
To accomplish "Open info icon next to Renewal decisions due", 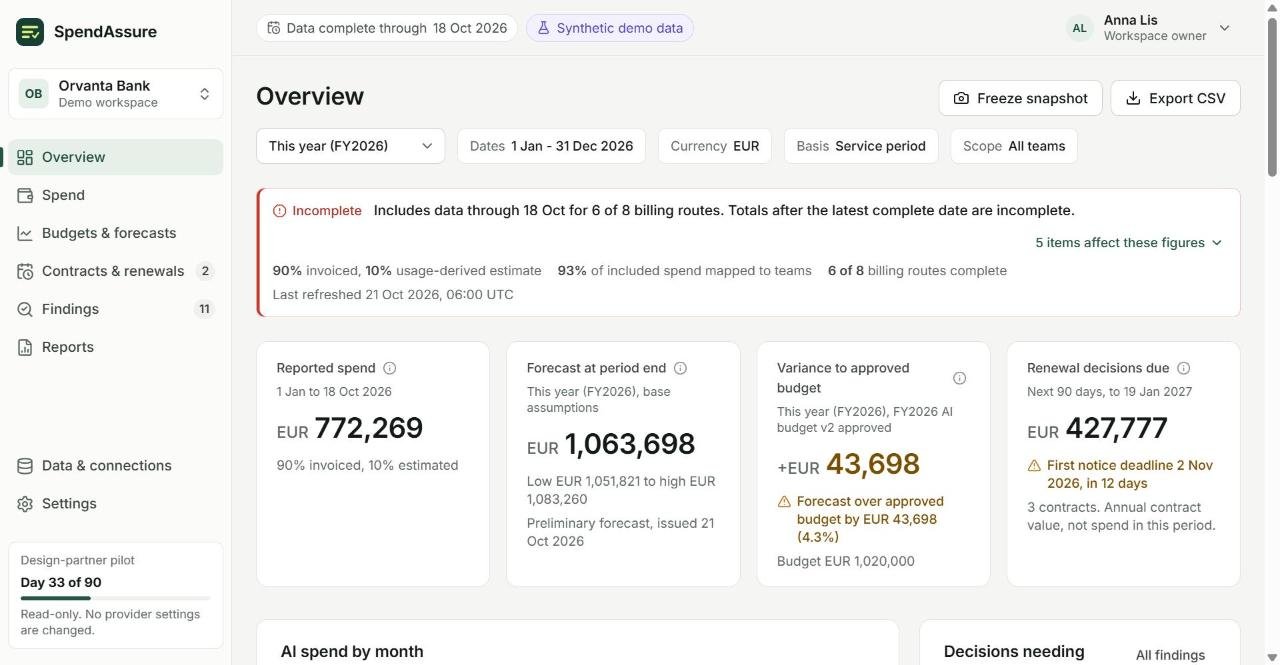I will pyautogui.click(x=1184, y=368).
